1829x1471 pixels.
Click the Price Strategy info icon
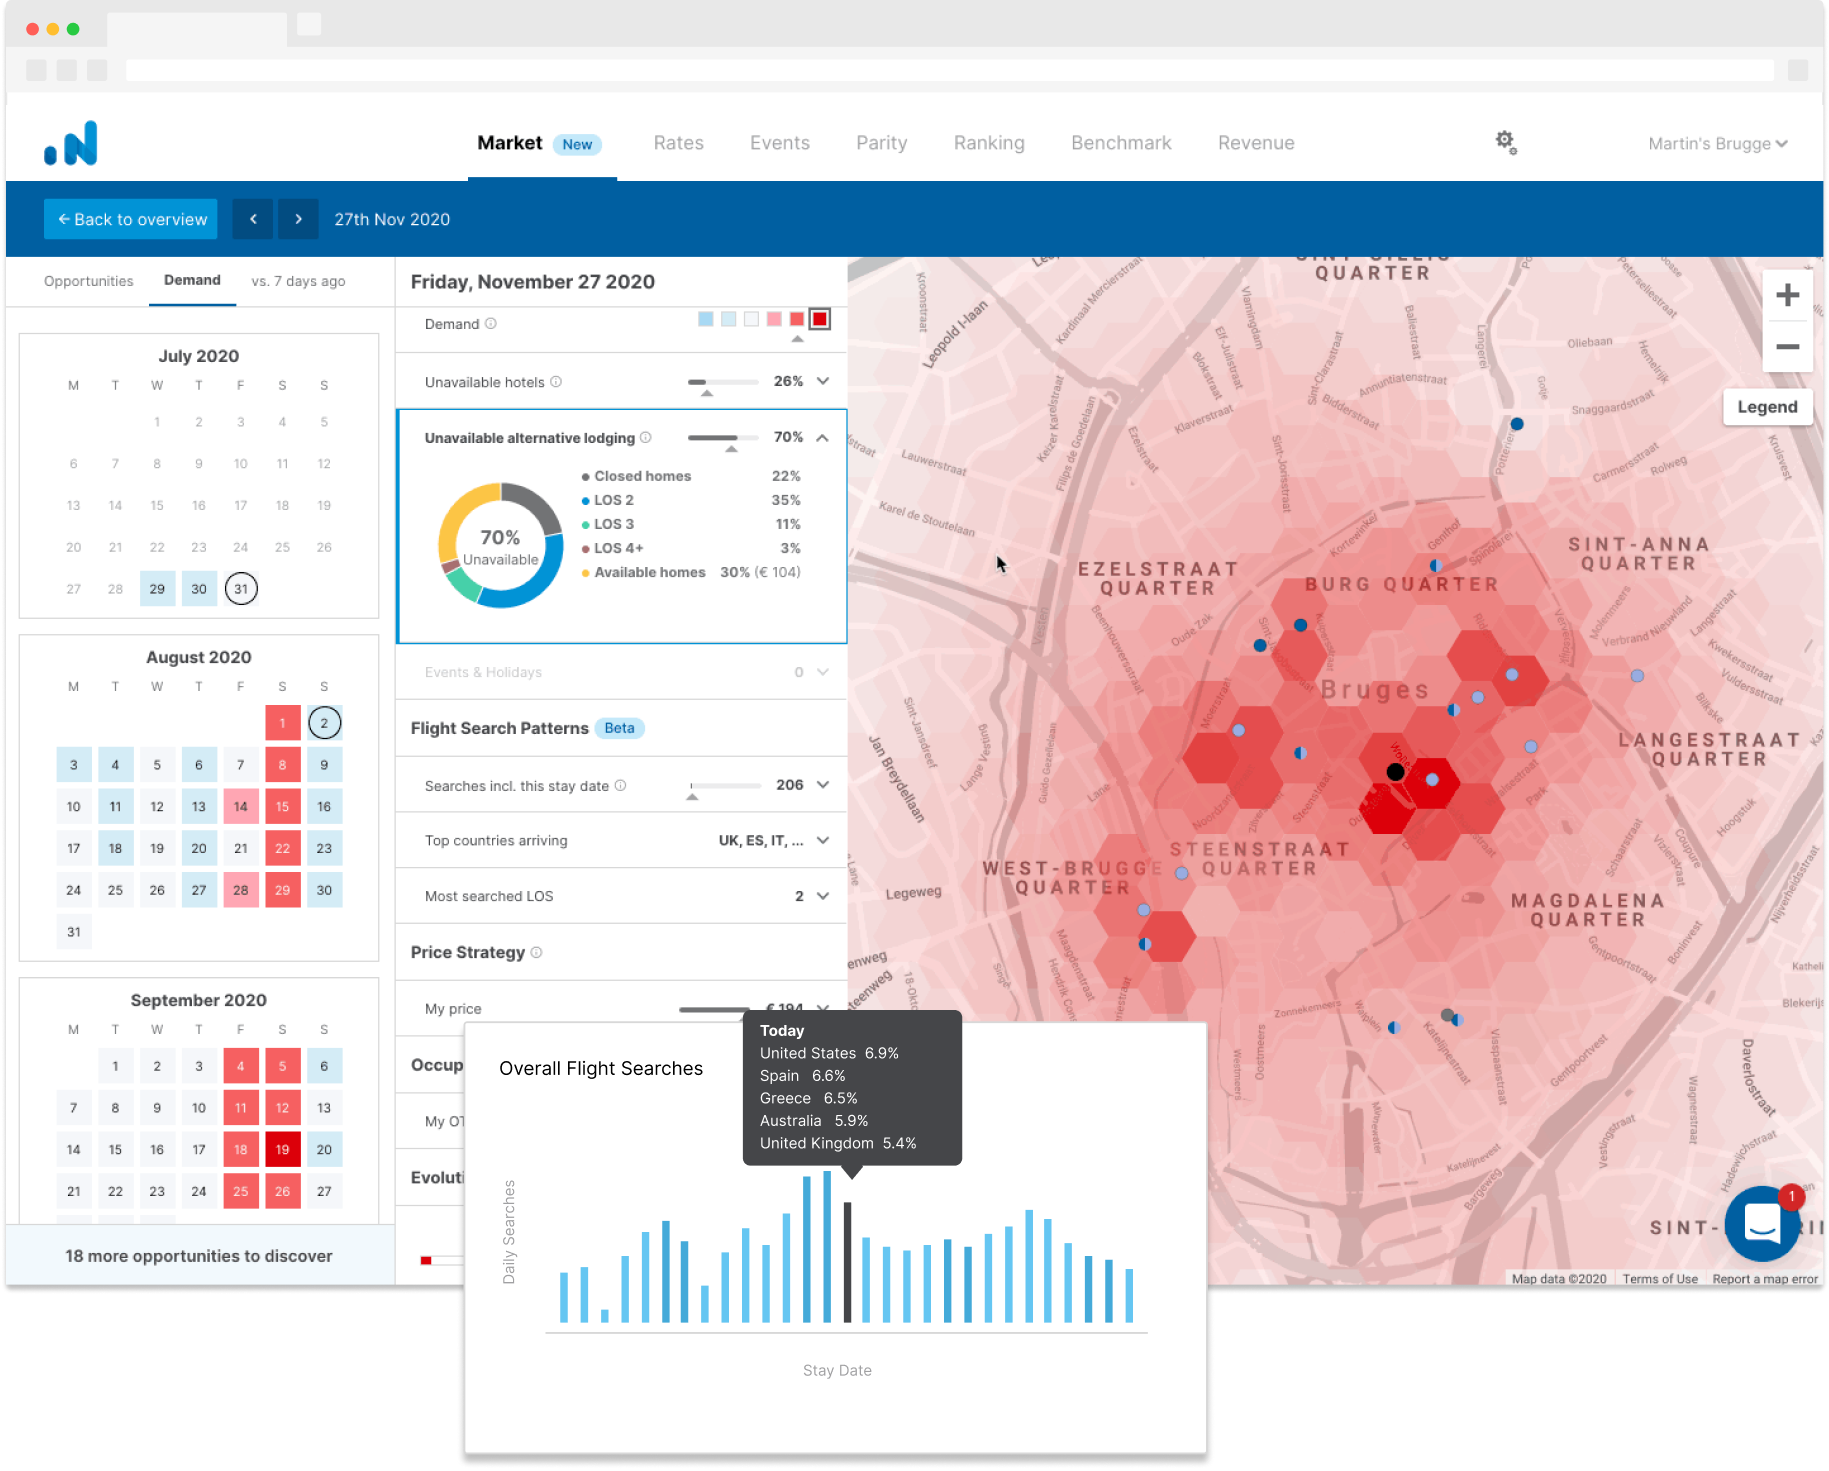(x=538, y=952)
